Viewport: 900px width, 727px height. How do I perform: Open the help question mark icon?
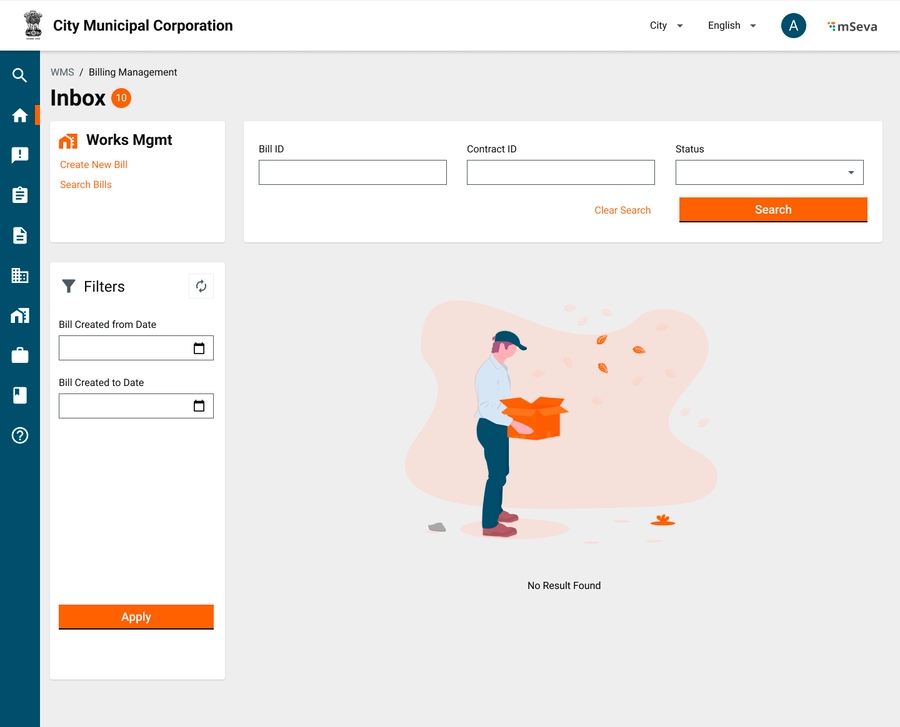19,435
